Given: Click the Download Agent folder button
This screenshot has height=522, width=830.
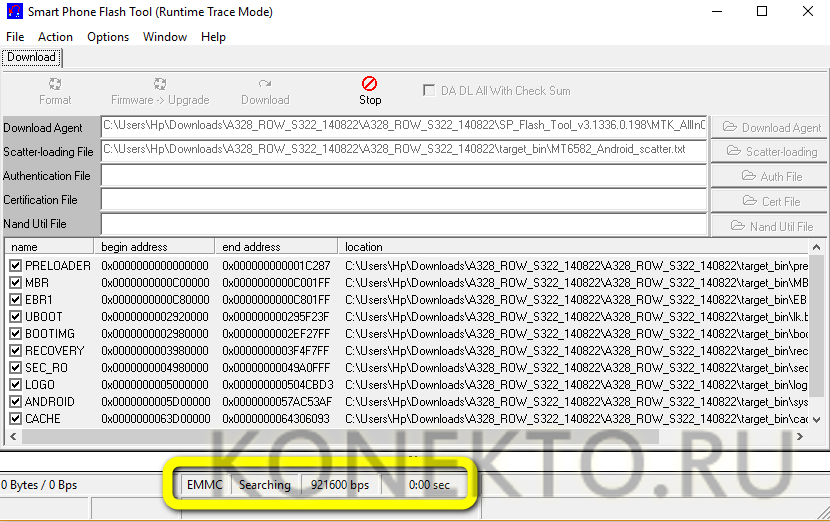Looking at the screenshot, I should point(771,127).
